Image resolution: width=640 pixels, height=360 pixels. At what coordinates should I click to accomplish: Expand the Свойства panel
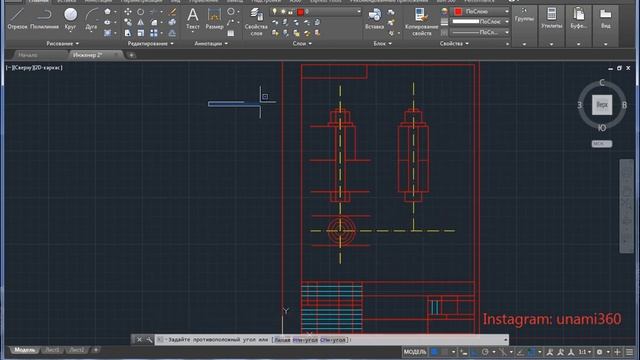(454, 43)
